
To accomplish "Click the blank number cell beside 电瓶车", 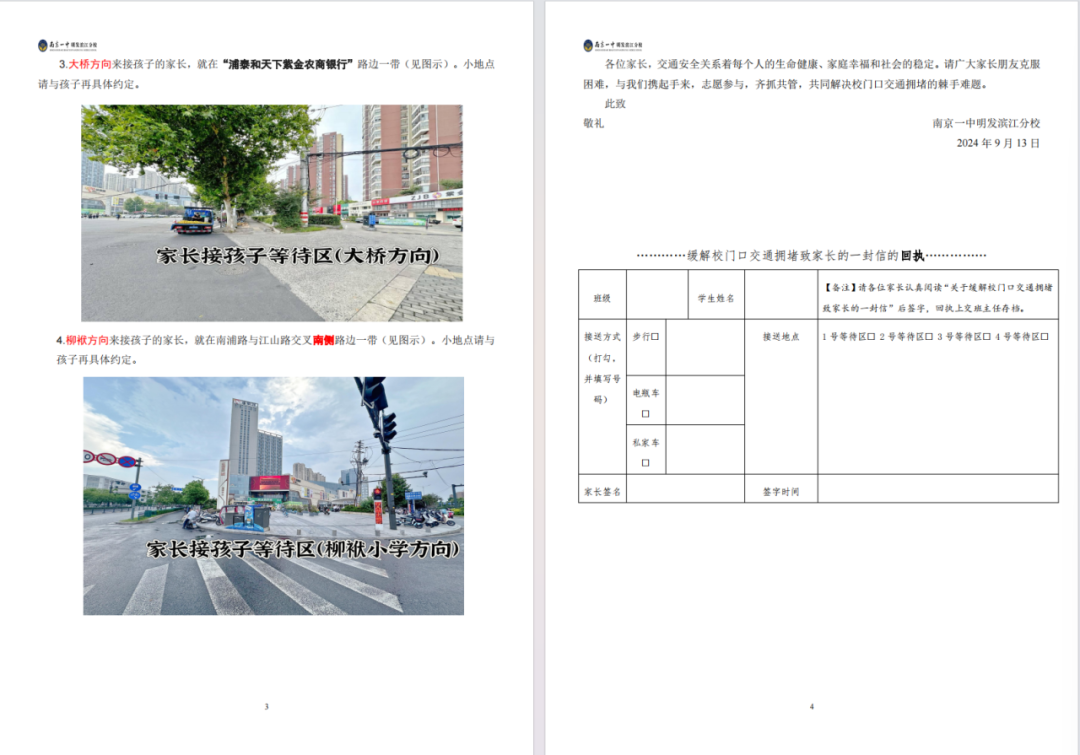I will (705, 400).
